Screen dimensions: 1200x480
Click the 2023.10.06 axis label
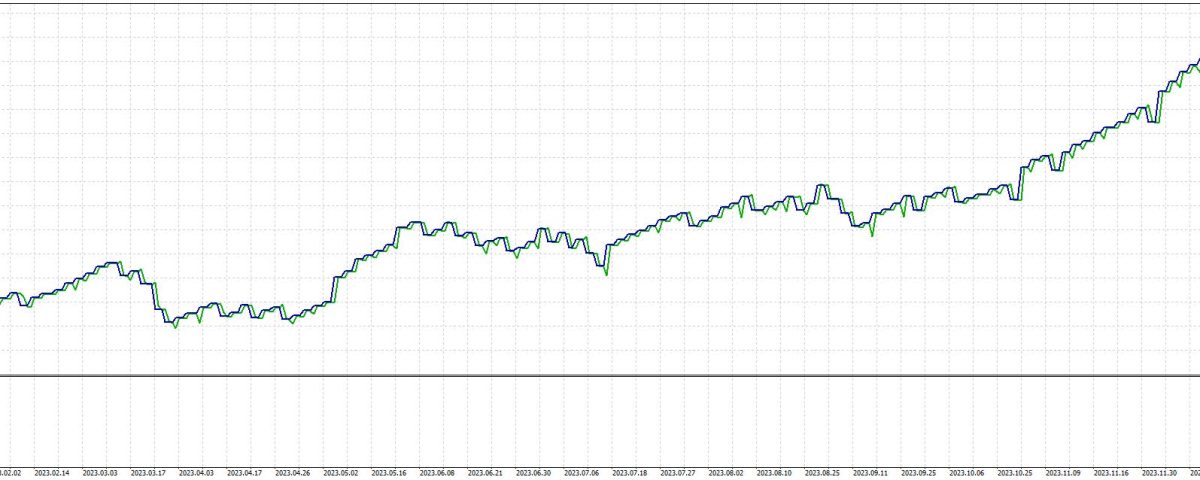(x=968, y=473)
